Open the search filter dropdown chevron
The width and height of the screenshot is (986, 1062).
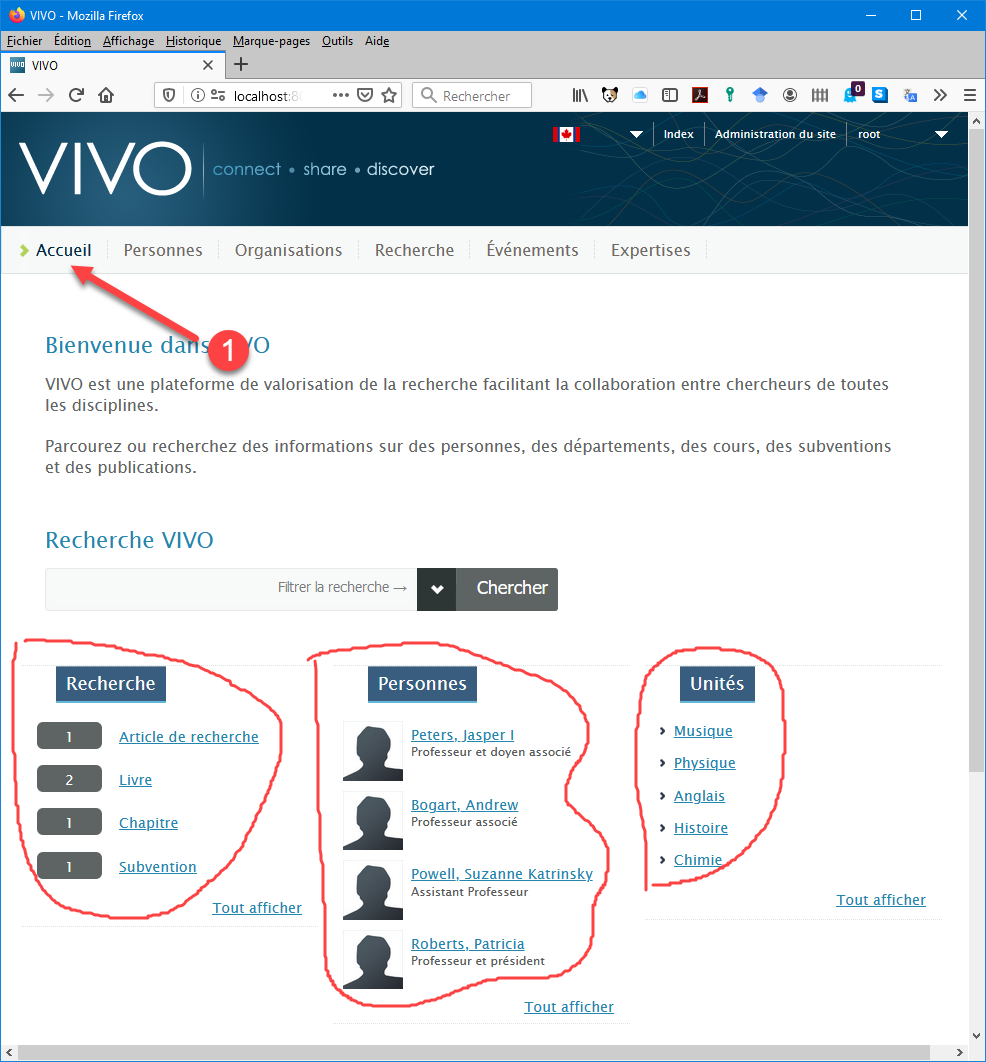(437, 589)
